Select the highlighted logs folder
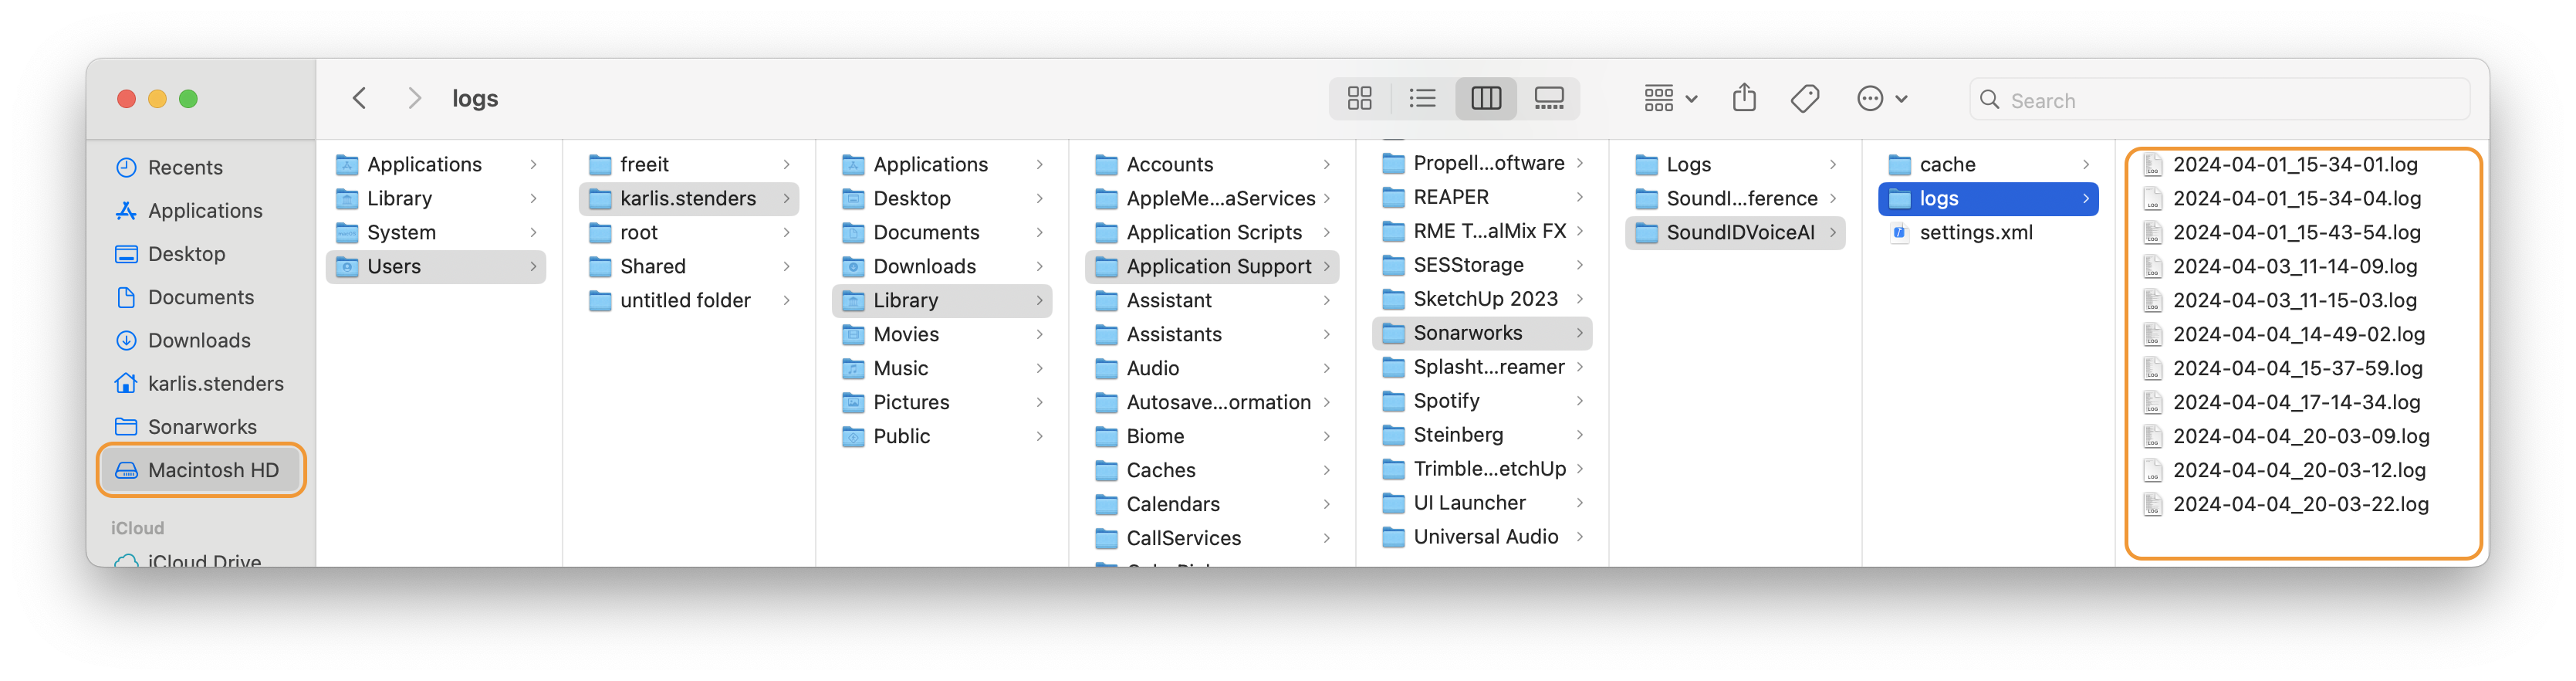Viewport: 2576px width, 681px height. click(x=1988, y=198)
